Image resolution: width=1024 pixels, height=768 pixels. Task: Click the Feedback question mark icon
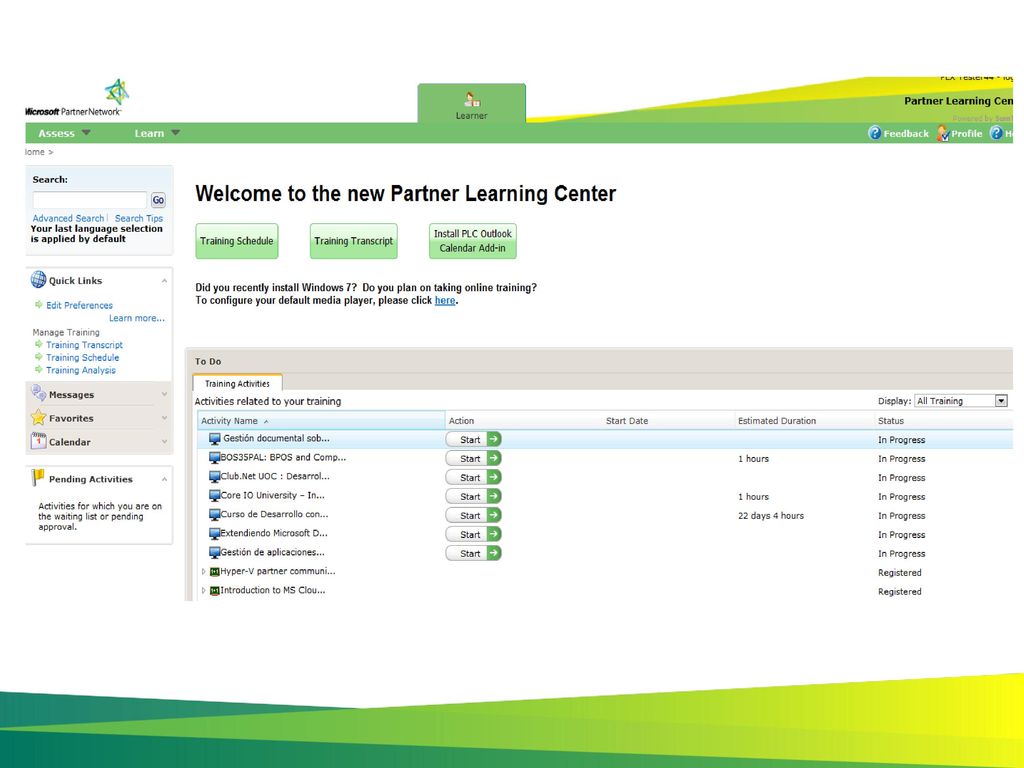tap(874, 133)
